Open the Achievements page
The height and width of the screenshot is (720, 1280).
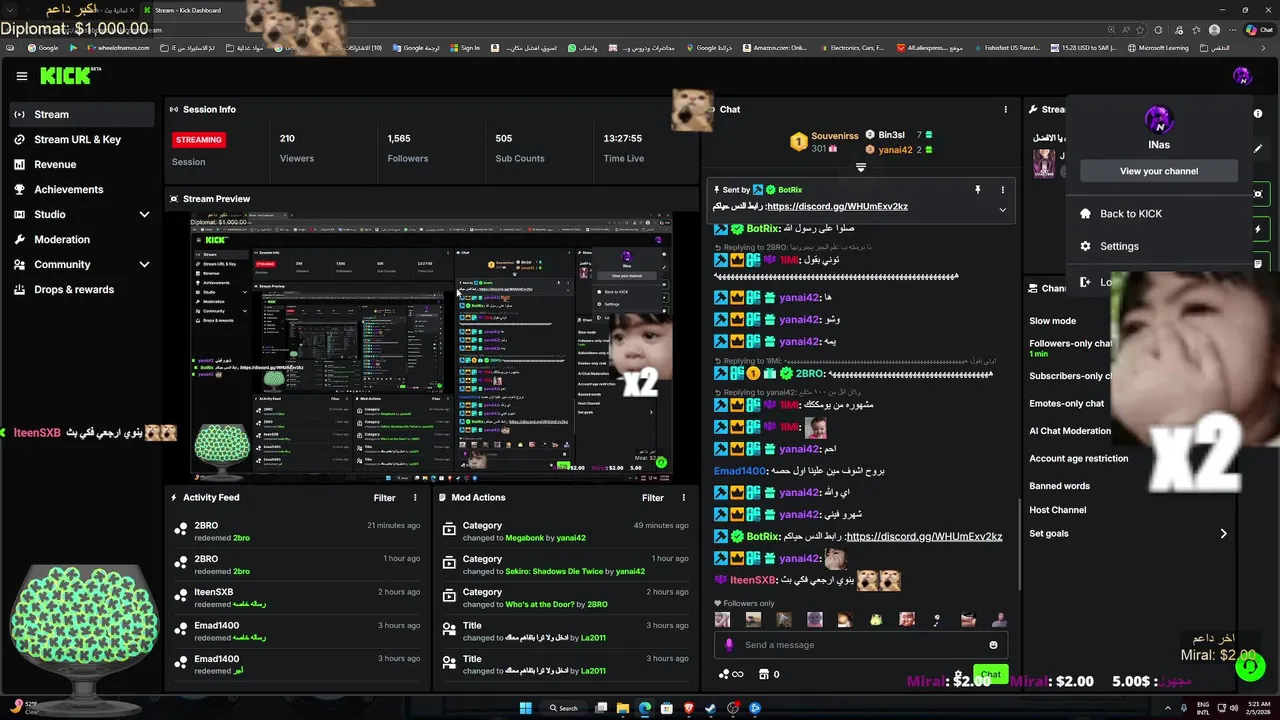[x=82, y=189]
